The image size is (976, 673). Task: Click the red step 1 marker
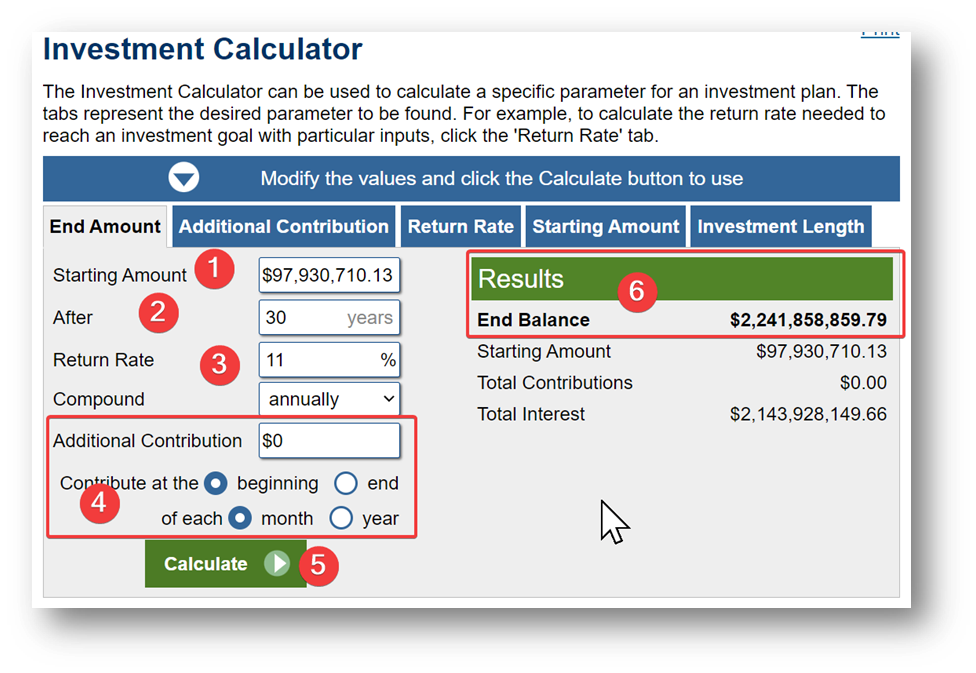214,271
